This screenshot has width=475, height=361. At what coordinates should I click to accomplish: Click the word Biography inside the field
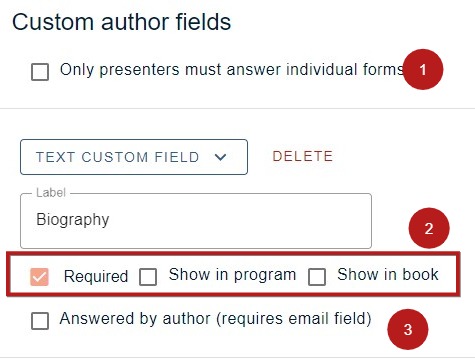73,220
